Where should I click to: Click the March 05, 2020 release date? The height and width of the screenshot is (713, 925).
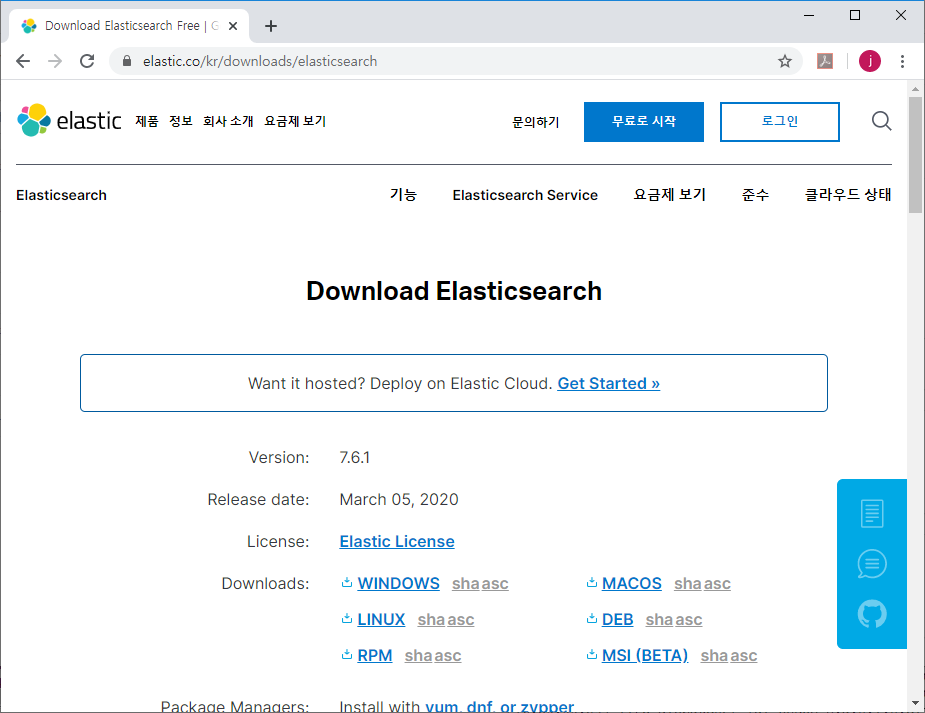[399, 500]
